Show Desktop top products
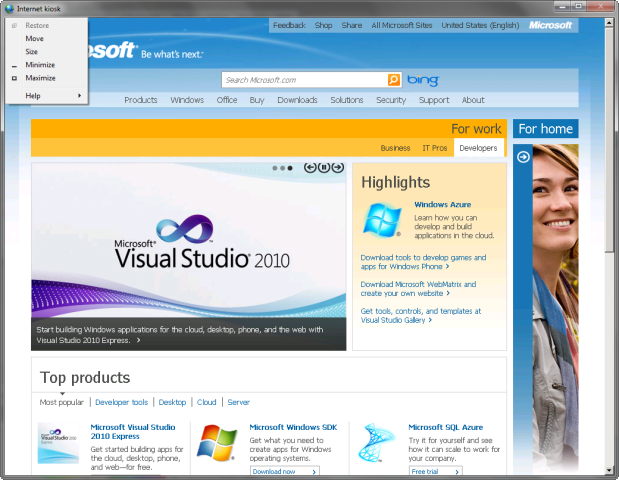The image size is (619, 480). click(172, 402)
